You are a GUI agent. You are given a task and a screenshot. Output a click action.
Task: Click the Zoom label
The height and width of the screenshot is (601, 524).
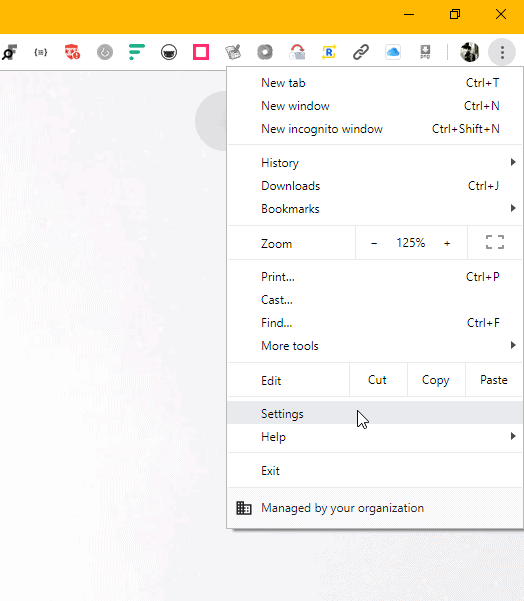(x=276, y=244)
